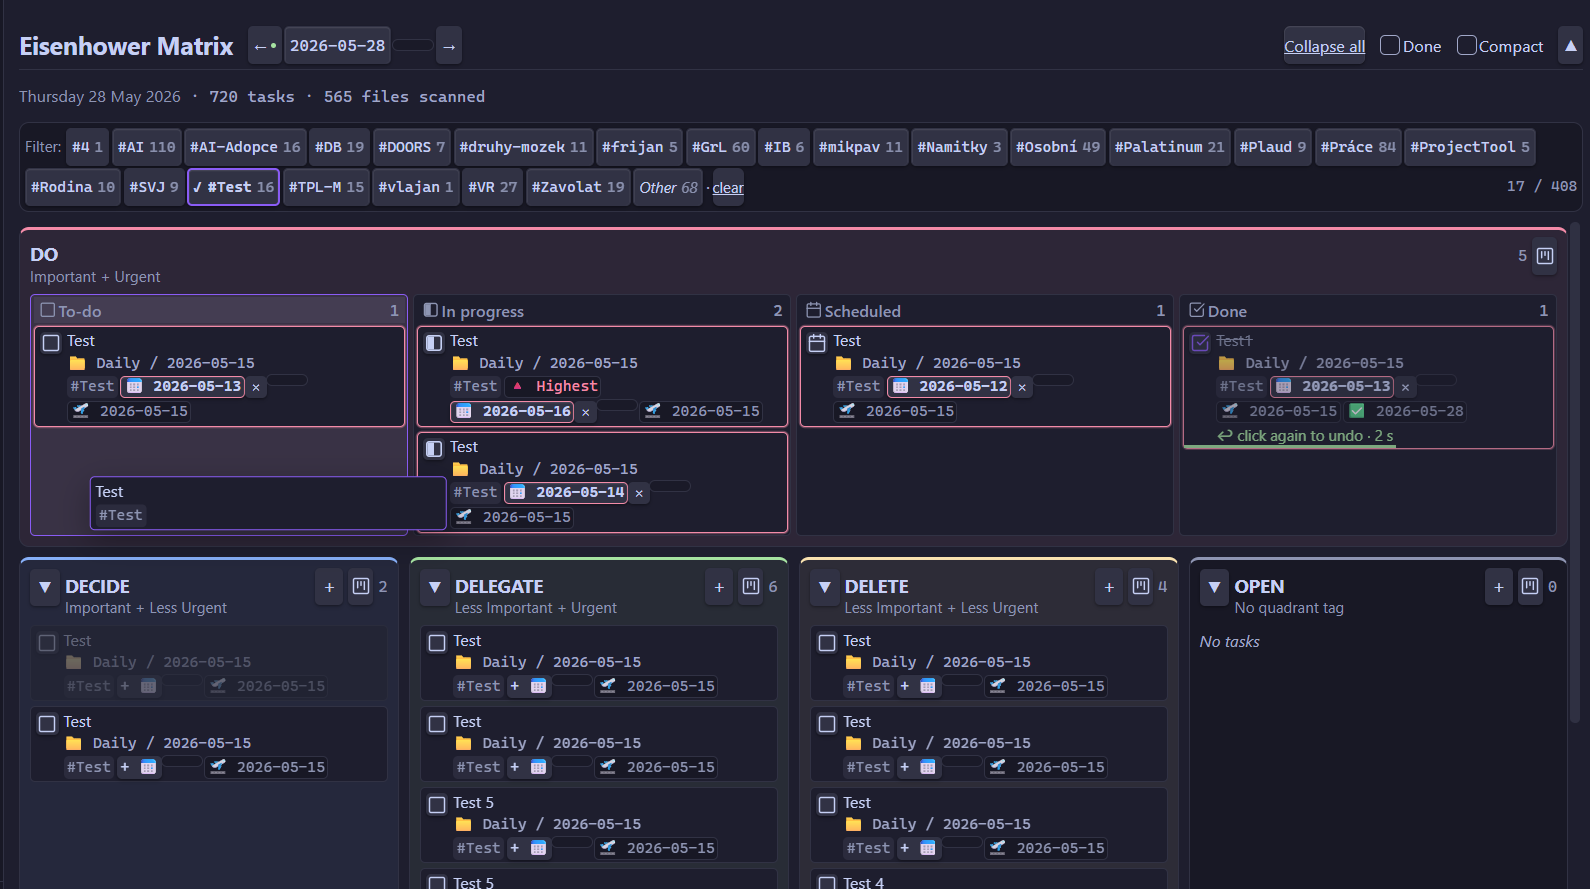Click the up-triangle button in top right
The width and height of the screenshot is (1590, 889).
tap(1571, 46)
